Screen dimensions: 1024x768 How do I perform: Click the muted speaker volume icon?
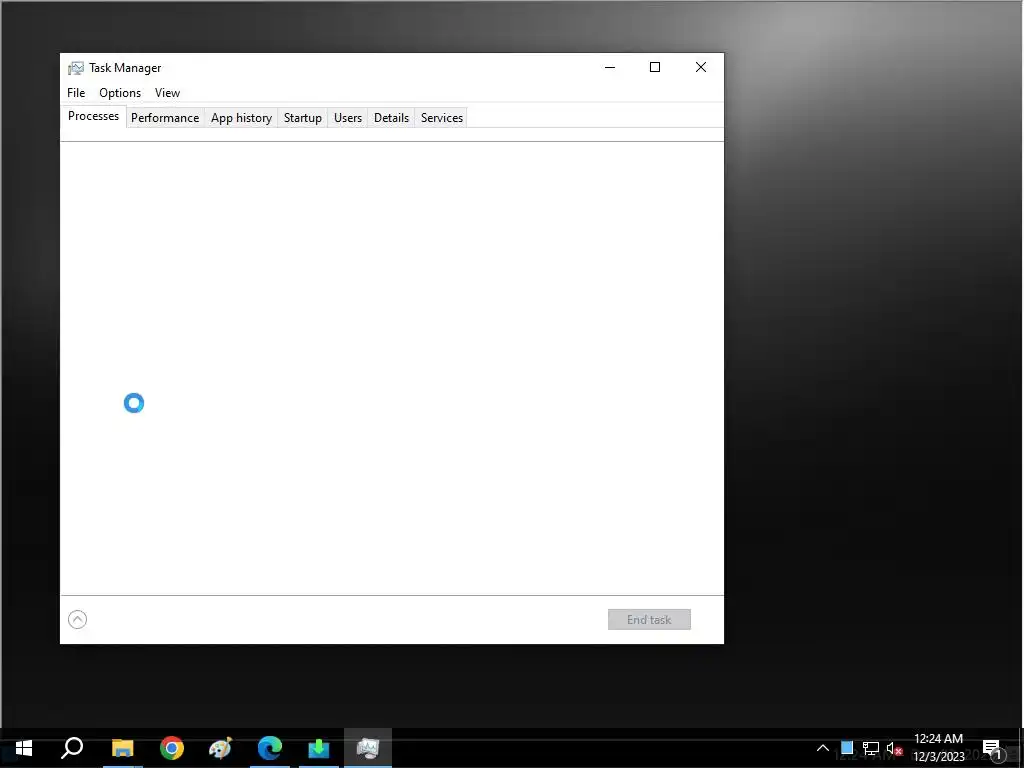(x=894, y=748)
